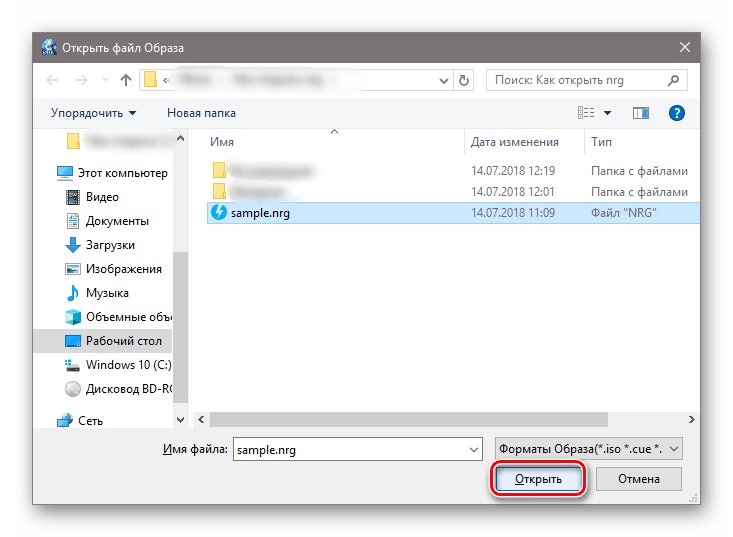
Task: Open the Музыка folder
Action: pyautogui.click(x=97, y=293)
